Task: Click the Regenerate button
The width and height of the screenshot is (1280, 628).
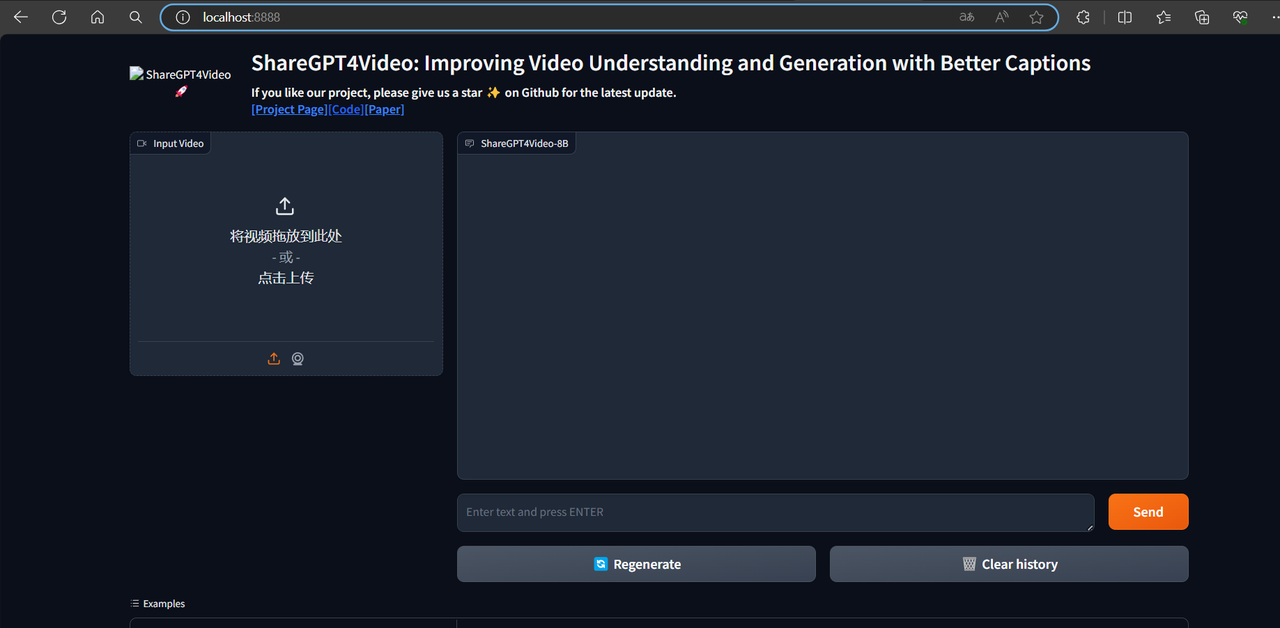Action: [x=636, y=564]
